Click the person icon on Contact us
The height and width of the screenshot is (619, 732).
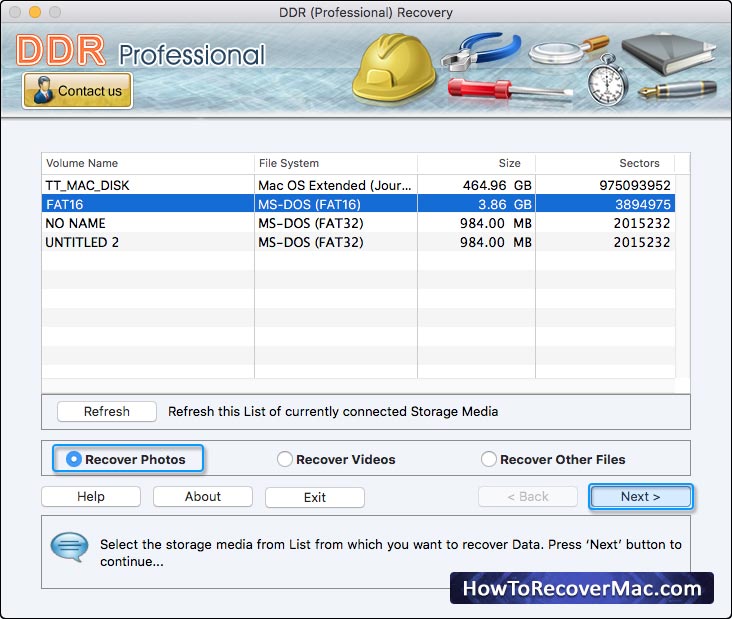(43, 90)
